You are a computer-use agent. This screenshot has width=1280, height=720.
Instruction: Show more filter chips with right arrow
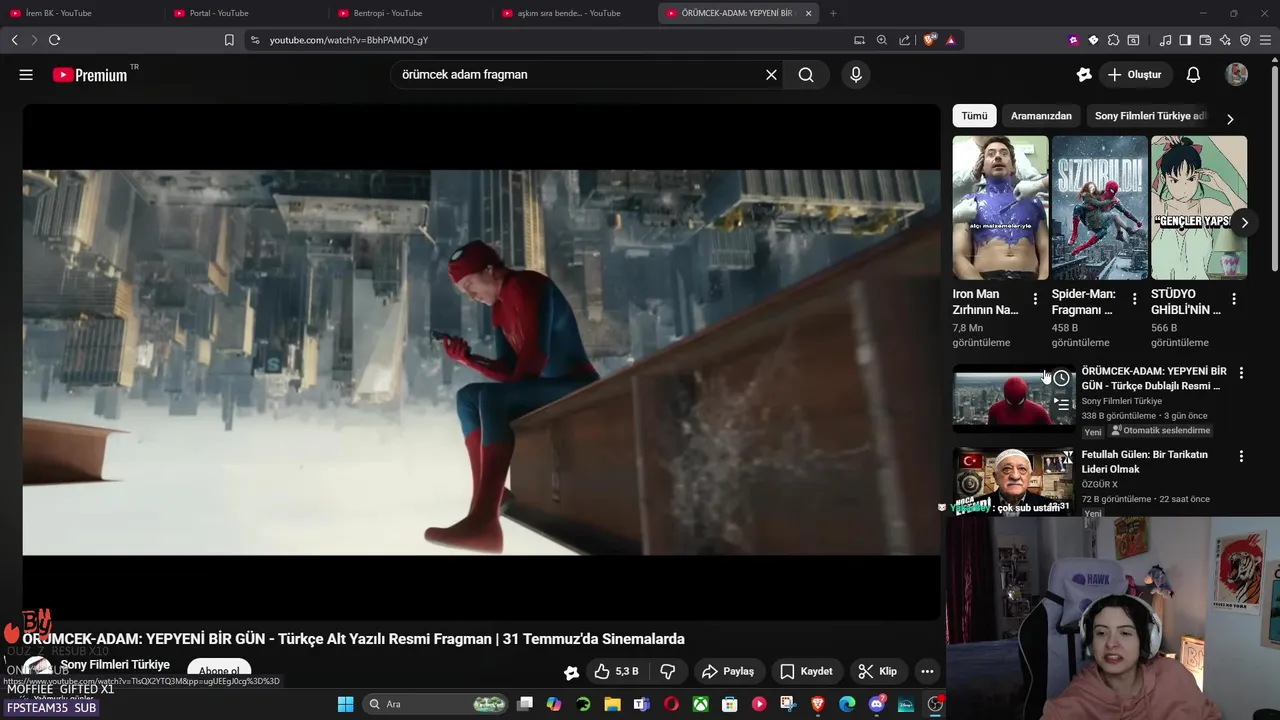tap(1230, 119)
